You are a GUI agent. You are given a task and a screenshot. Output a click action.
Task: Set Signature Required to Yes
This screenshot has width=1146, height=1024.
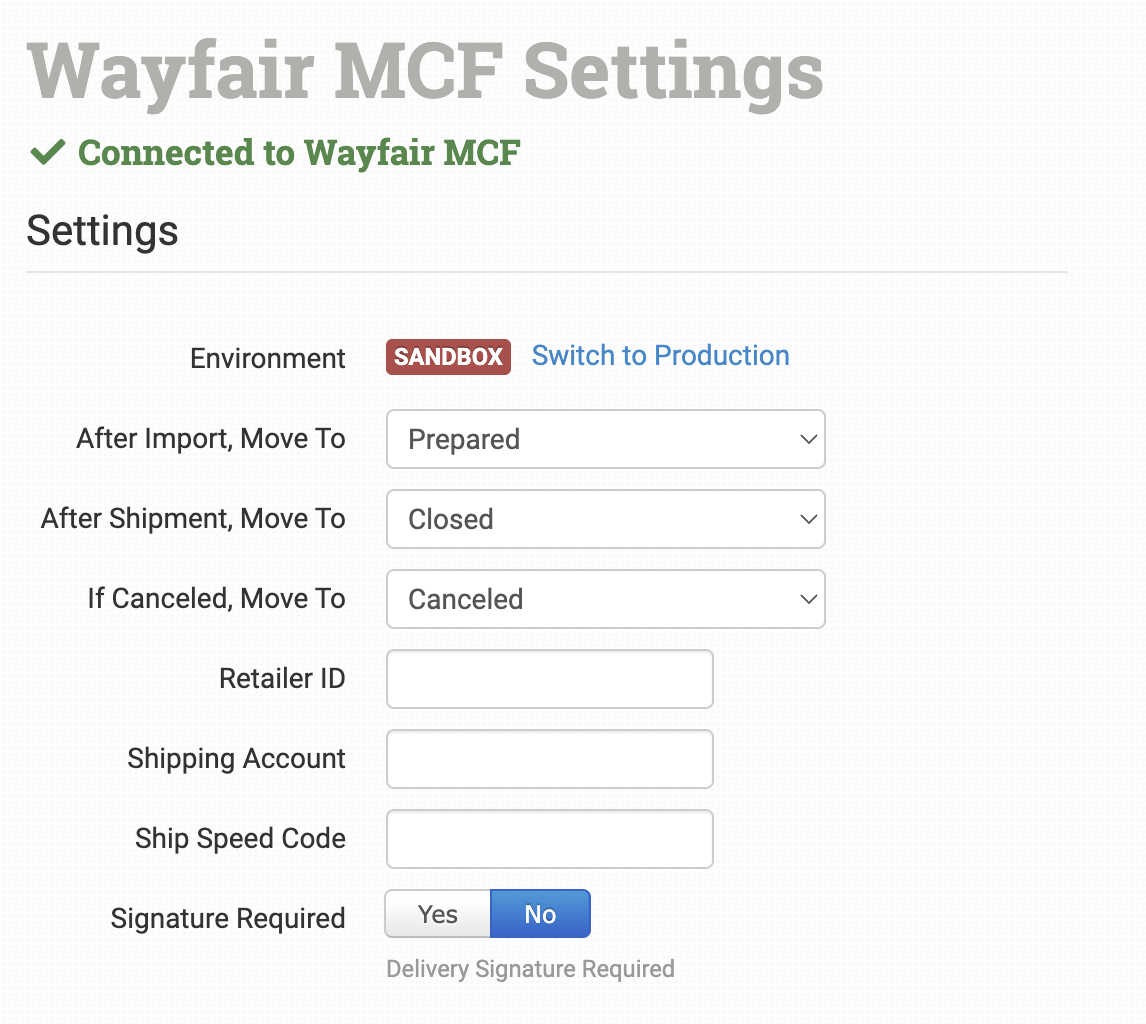[438, 914]
